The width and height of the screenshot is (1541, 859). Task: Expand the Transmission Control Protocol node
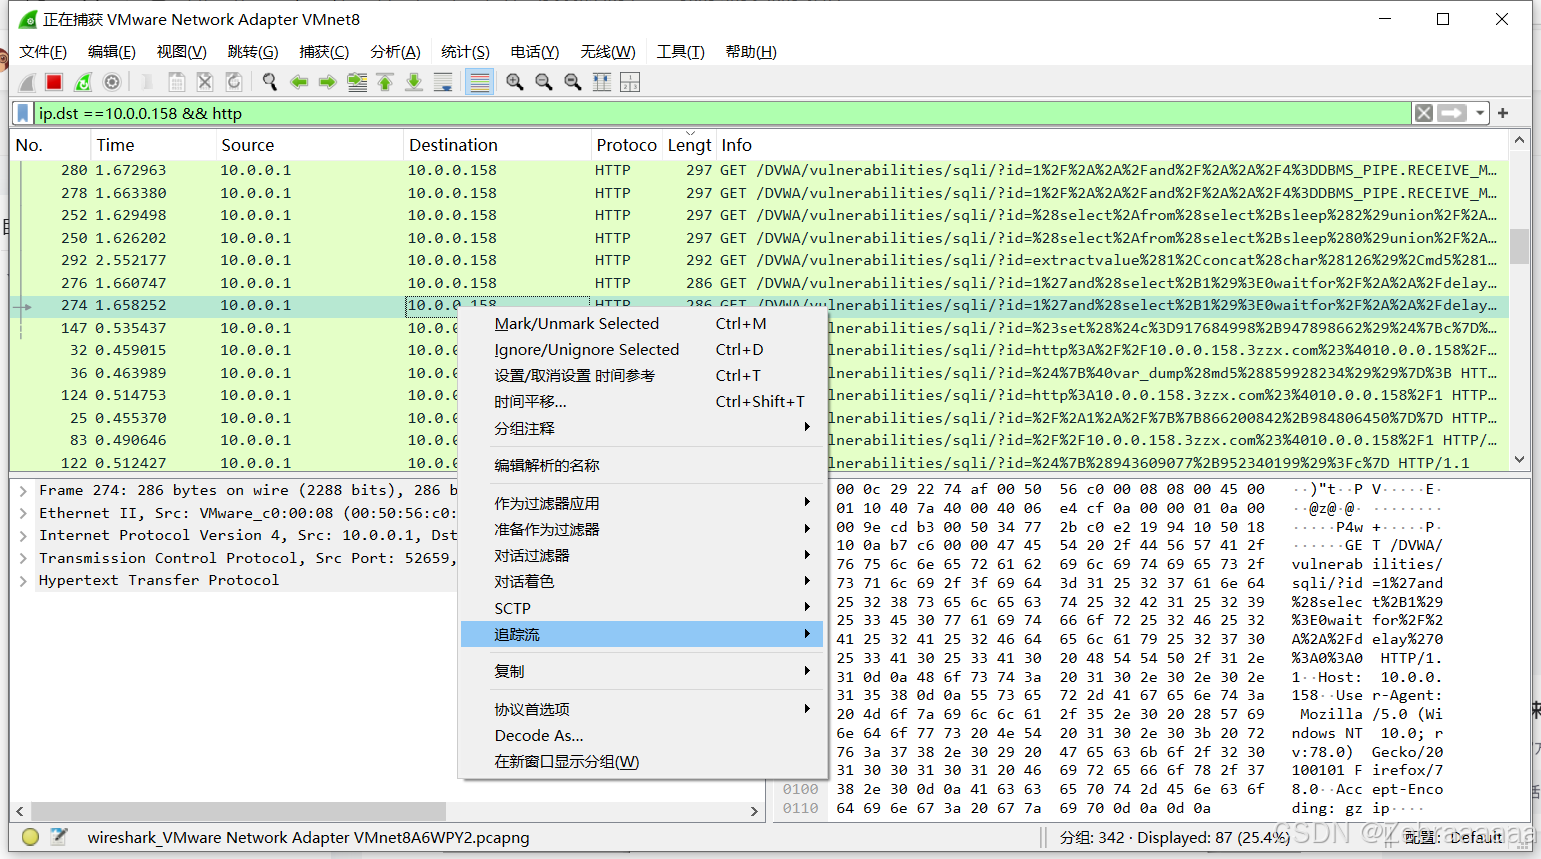click(22, 558)
